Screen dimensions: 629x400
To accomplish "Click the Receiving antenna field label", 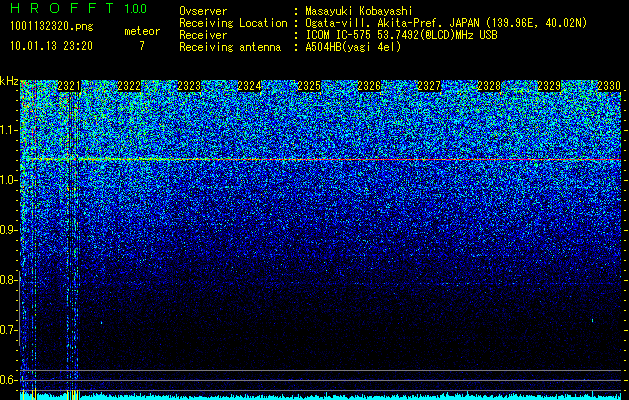I will 230,47.
